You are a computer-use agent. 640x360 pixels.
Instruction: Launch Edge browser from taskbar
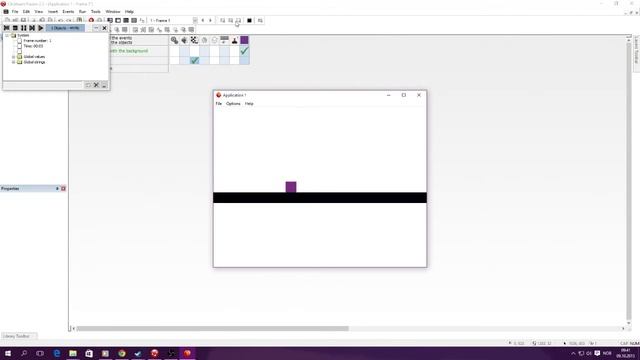[57, 353]
